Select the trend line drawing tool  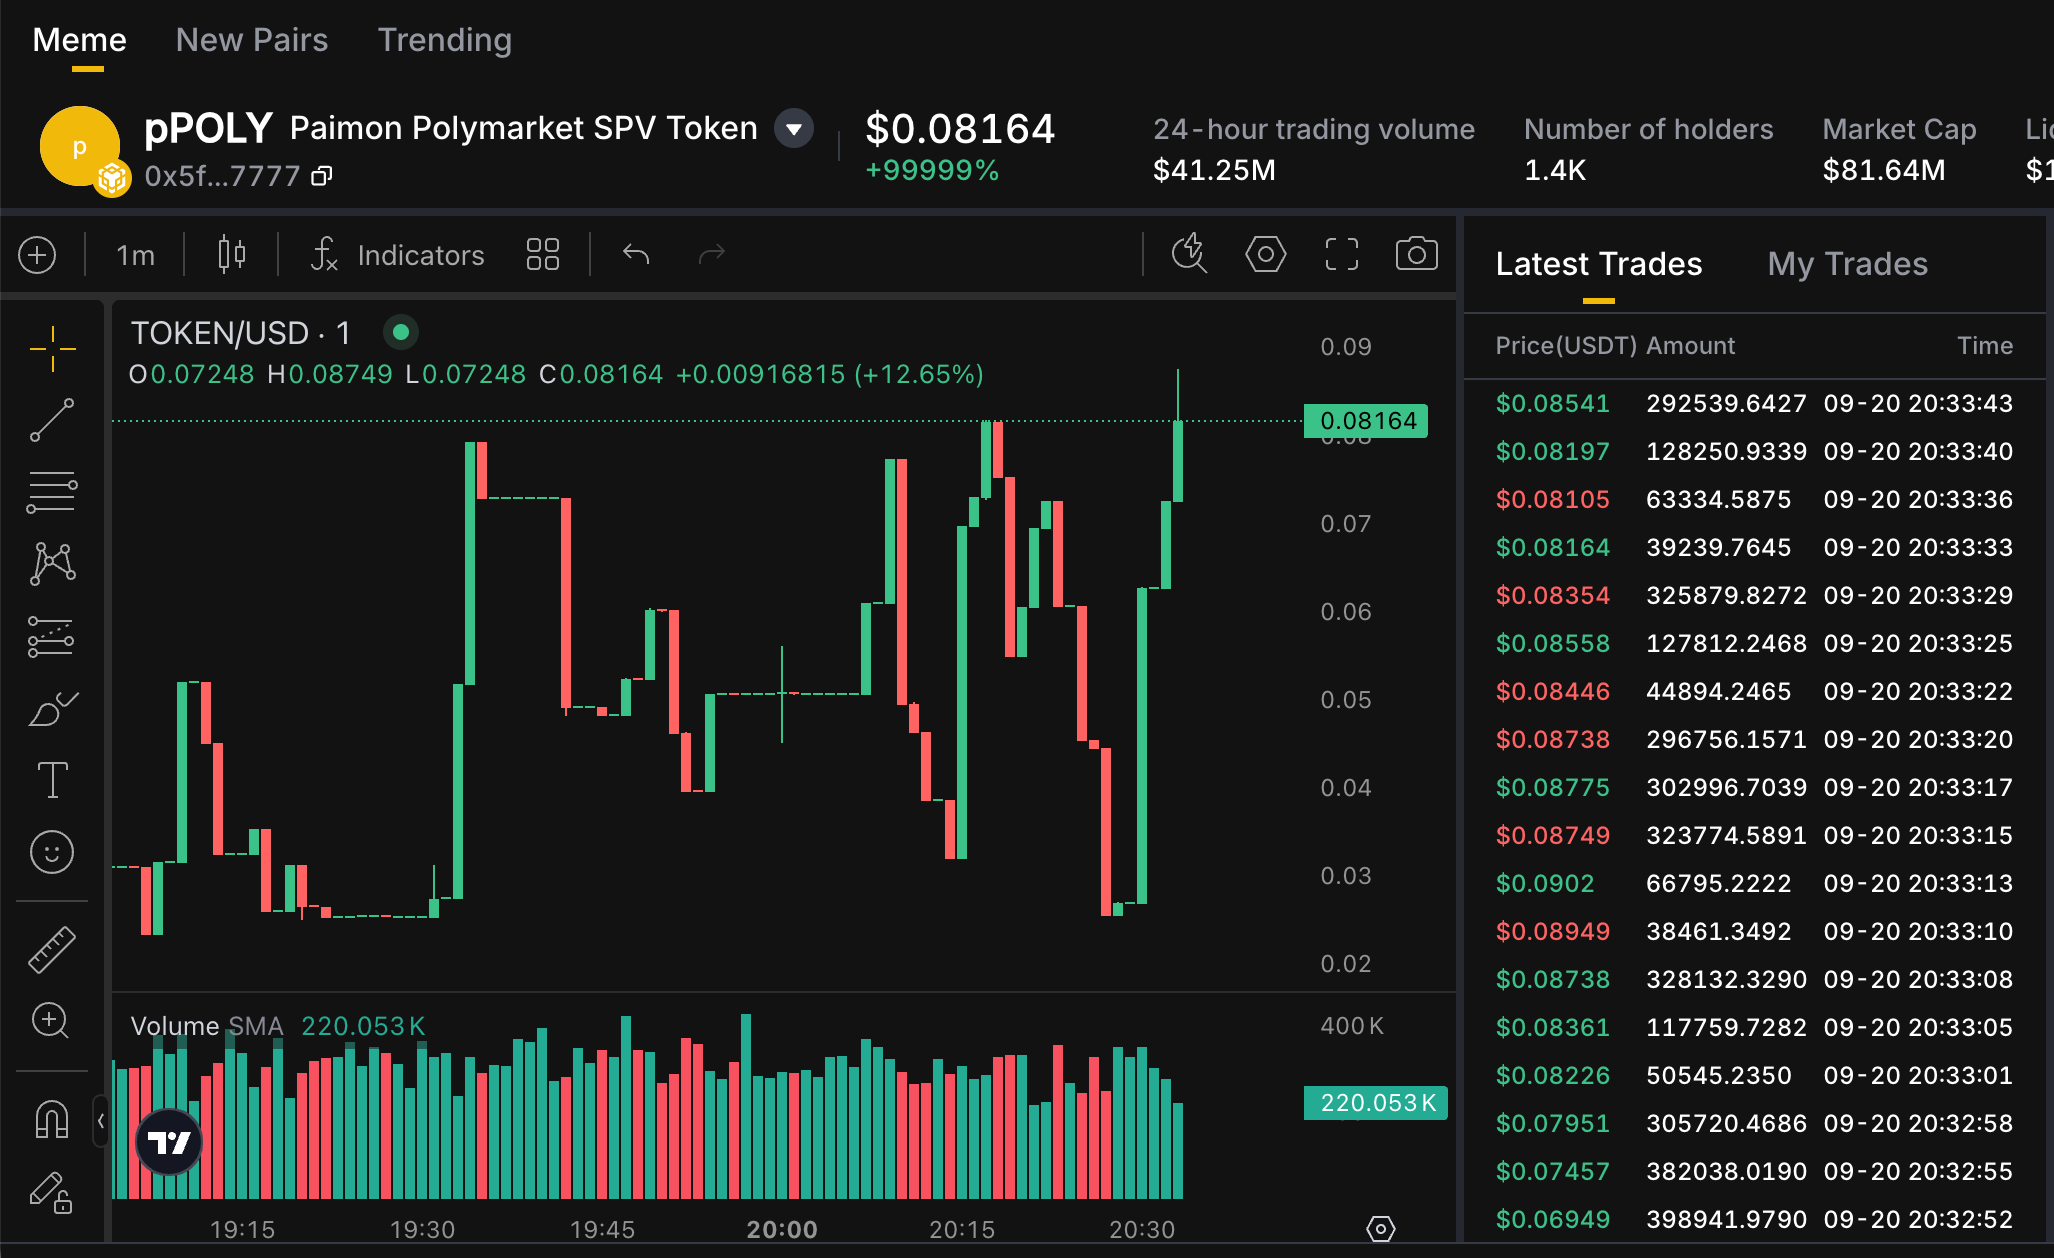click(52, 420)
